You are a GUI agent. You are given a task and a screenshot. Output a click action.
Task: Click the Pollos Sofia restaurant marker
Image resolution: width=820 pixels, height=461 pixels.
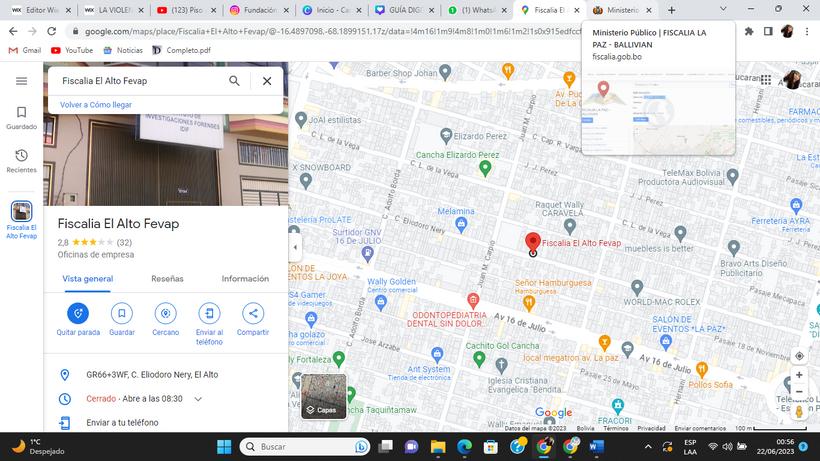pyautogui.click(x=702, y=370)
